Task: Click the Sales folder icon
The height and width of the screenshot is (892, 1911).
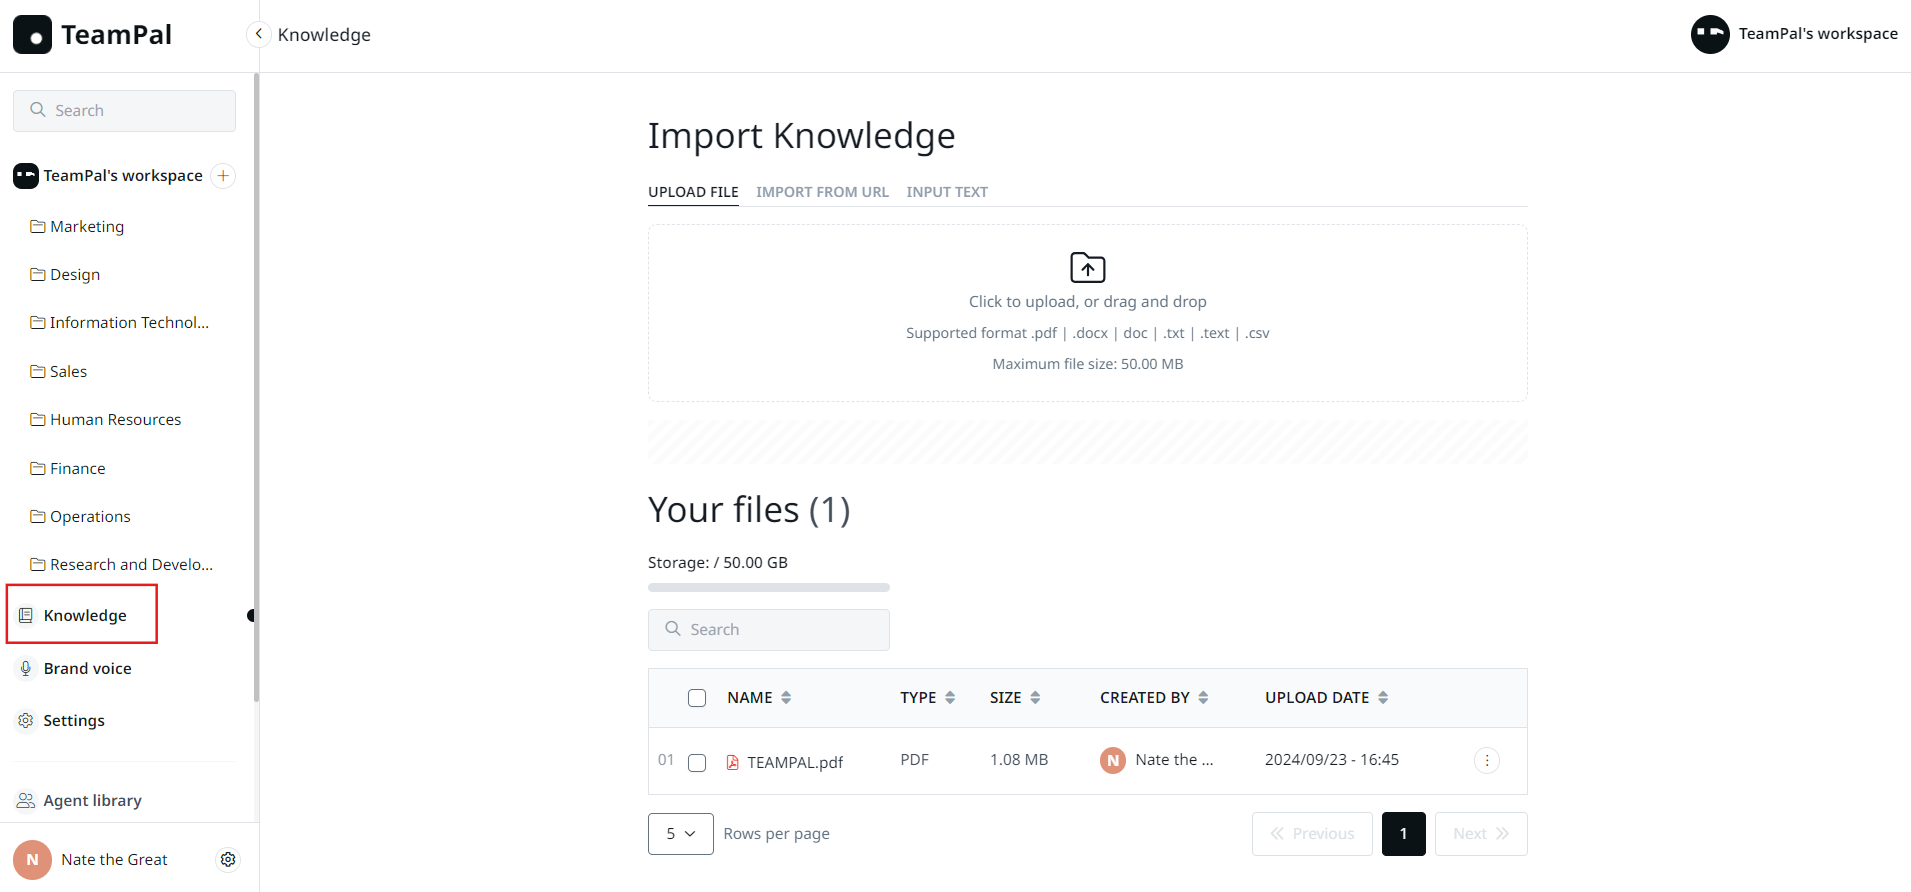Action: 37,372
